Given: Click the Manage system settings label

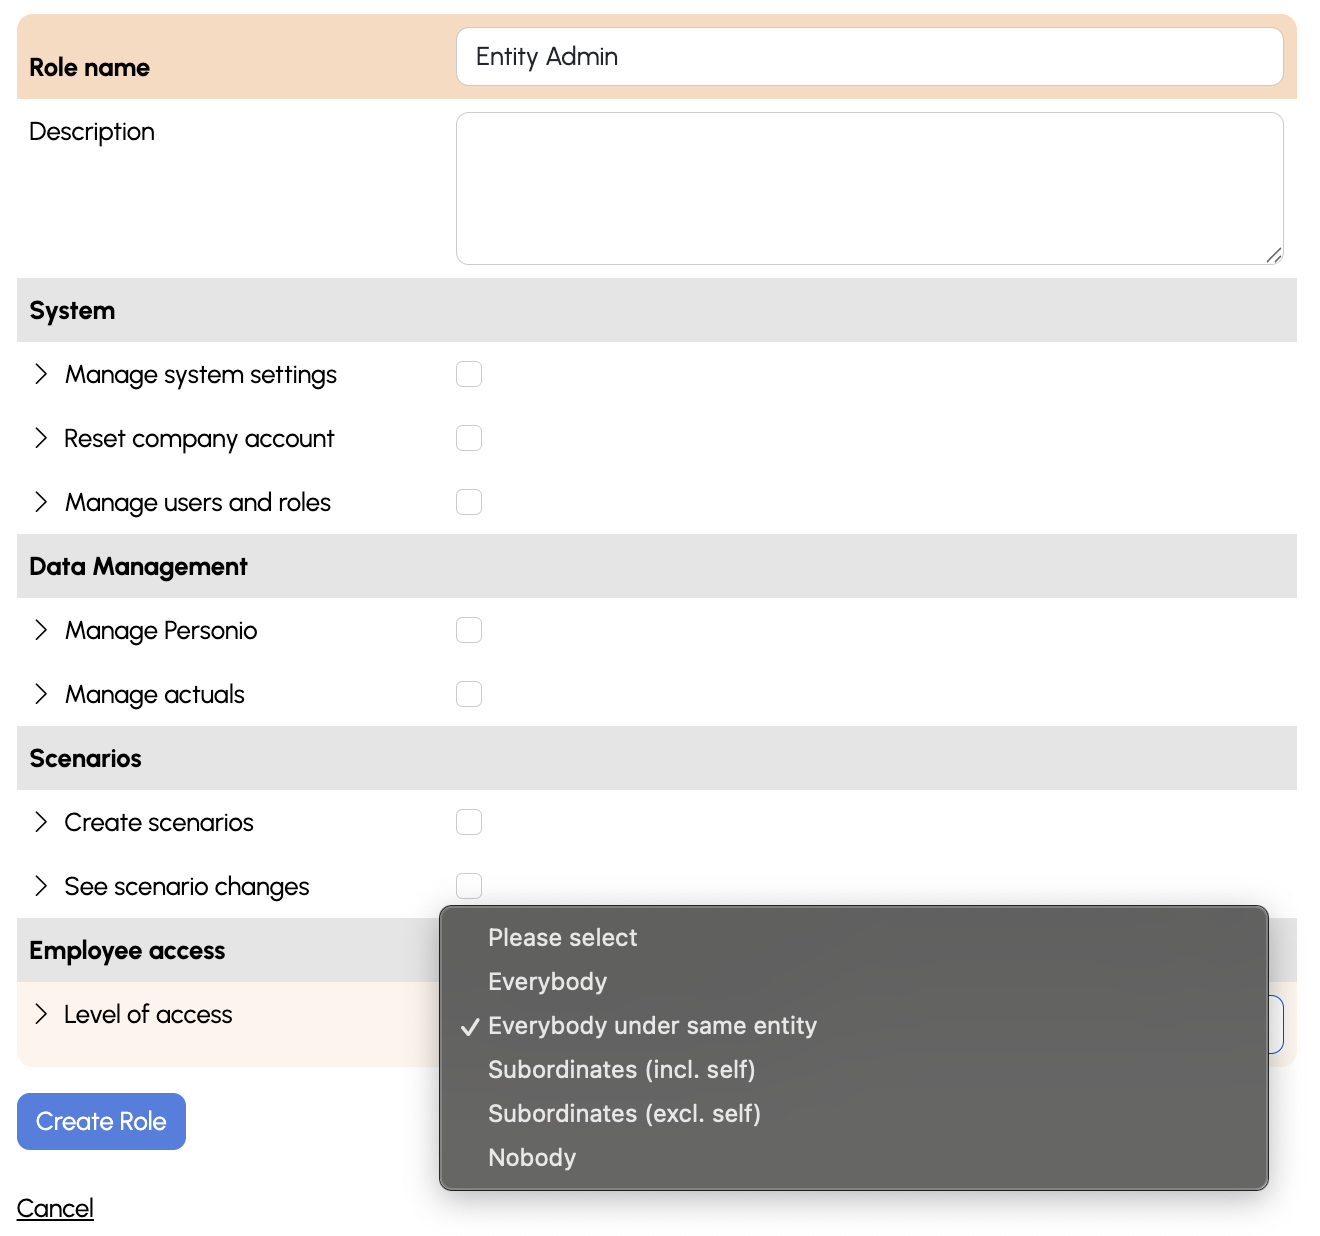Looking at the screenshot, I should coord(201,375).
